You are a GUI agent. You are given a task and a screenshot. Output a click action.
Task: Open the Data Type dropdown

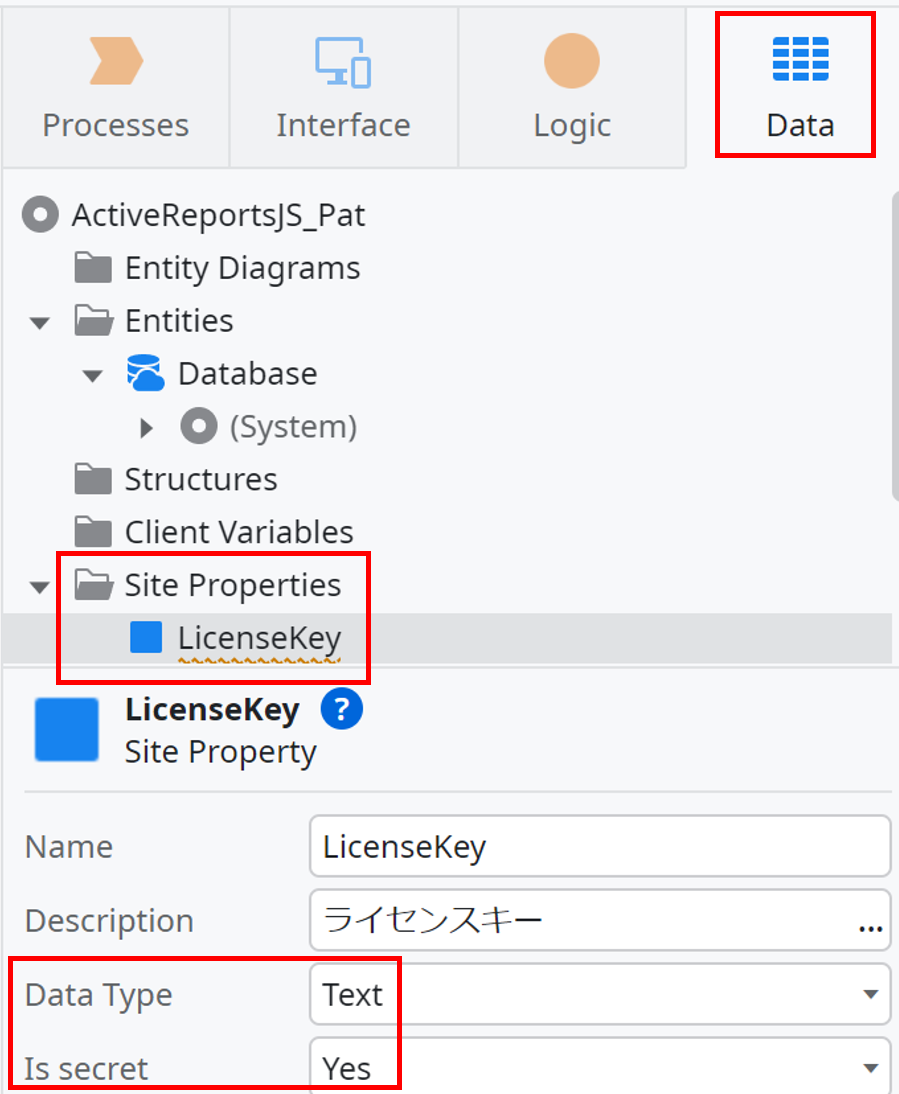tap(600, 994)
